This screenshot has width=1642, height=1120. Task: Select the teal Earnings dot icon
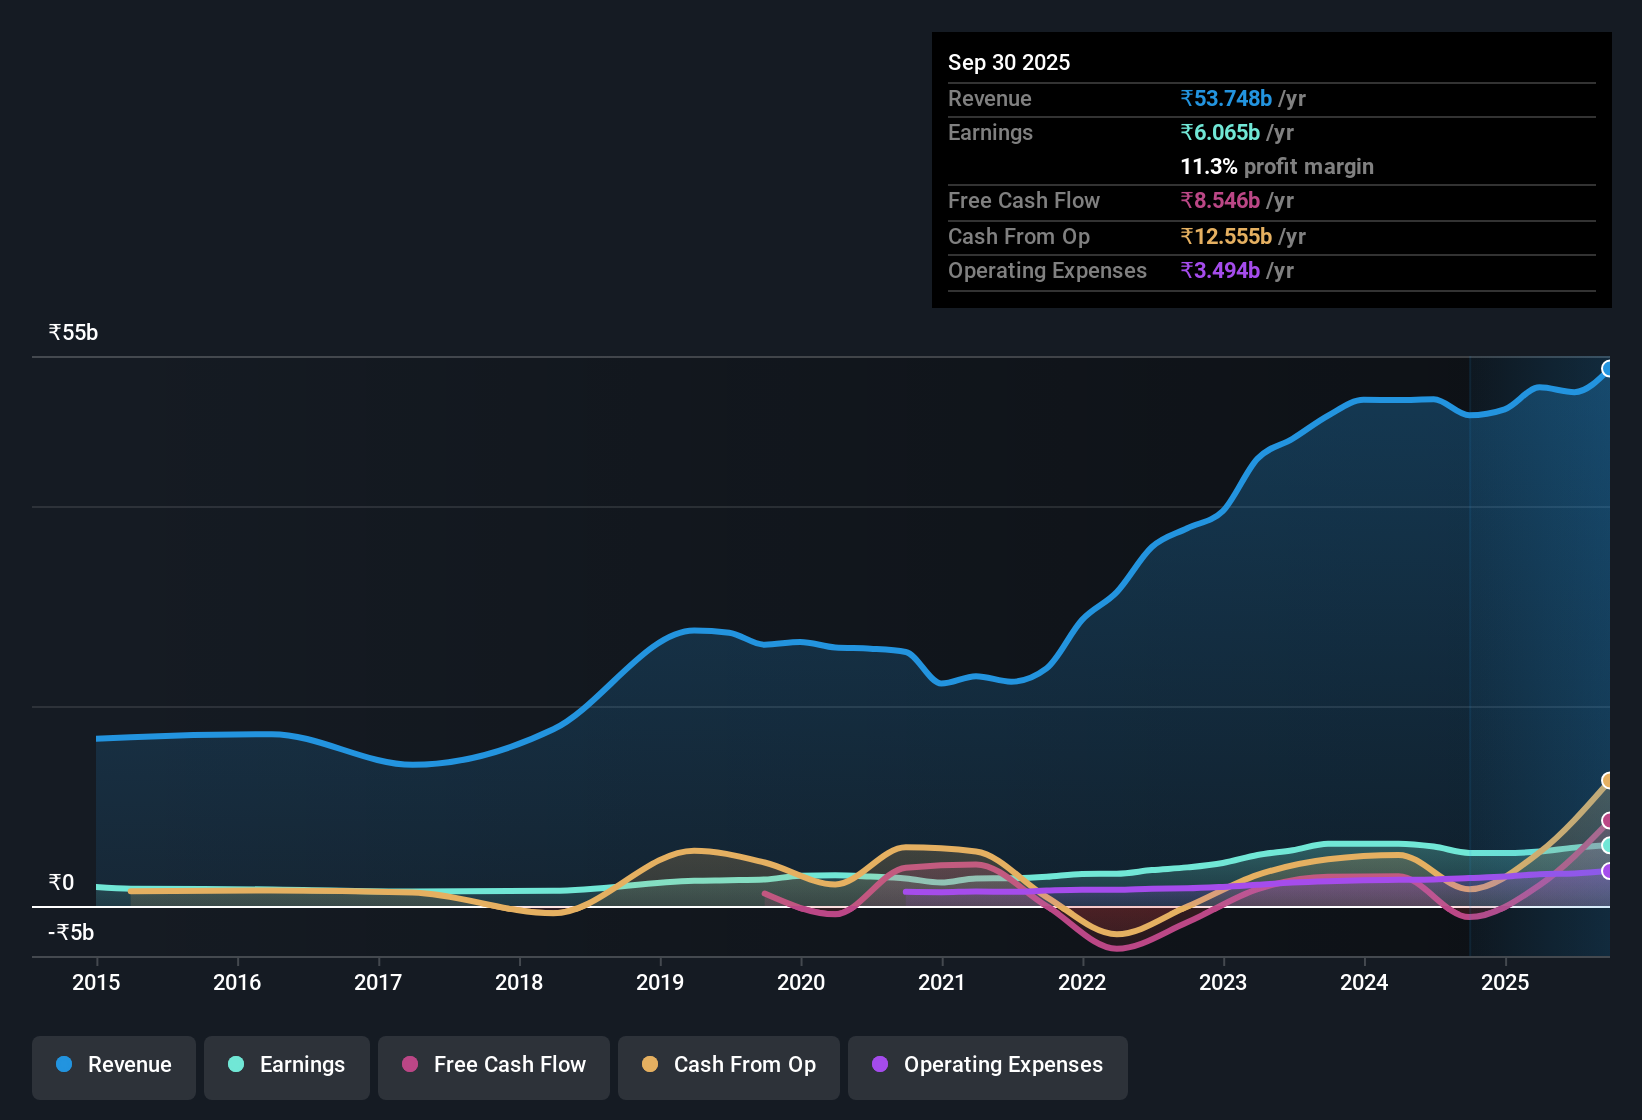(236, 1065)
